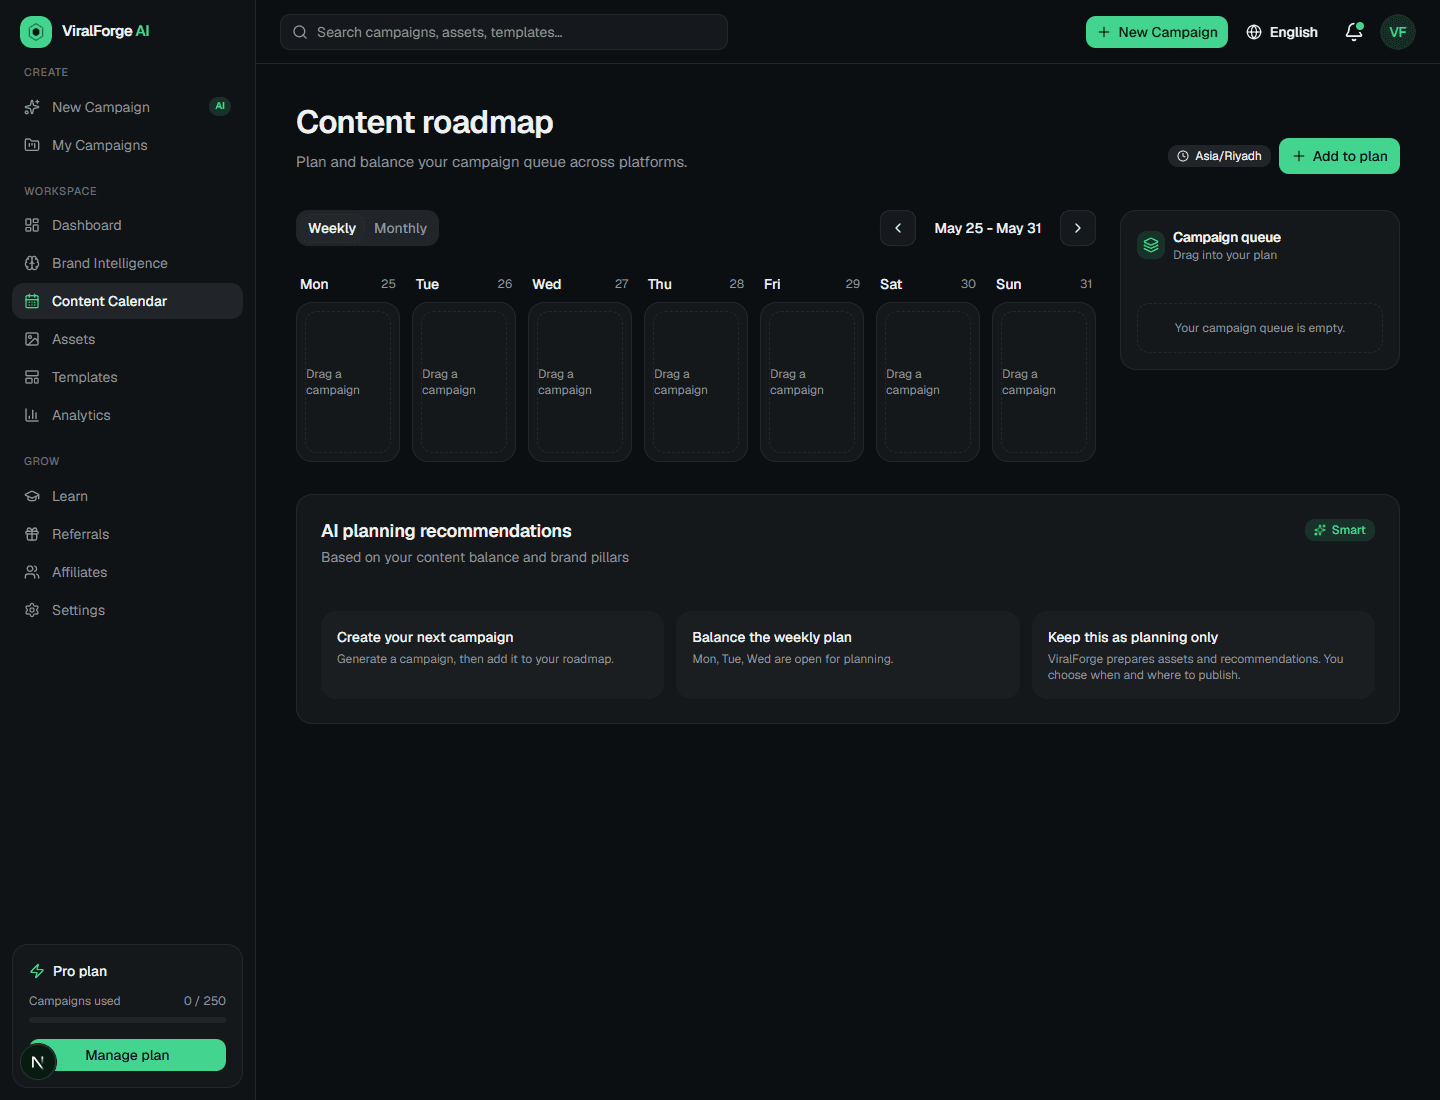Click the globe icon next to English

click(1254, 32)
